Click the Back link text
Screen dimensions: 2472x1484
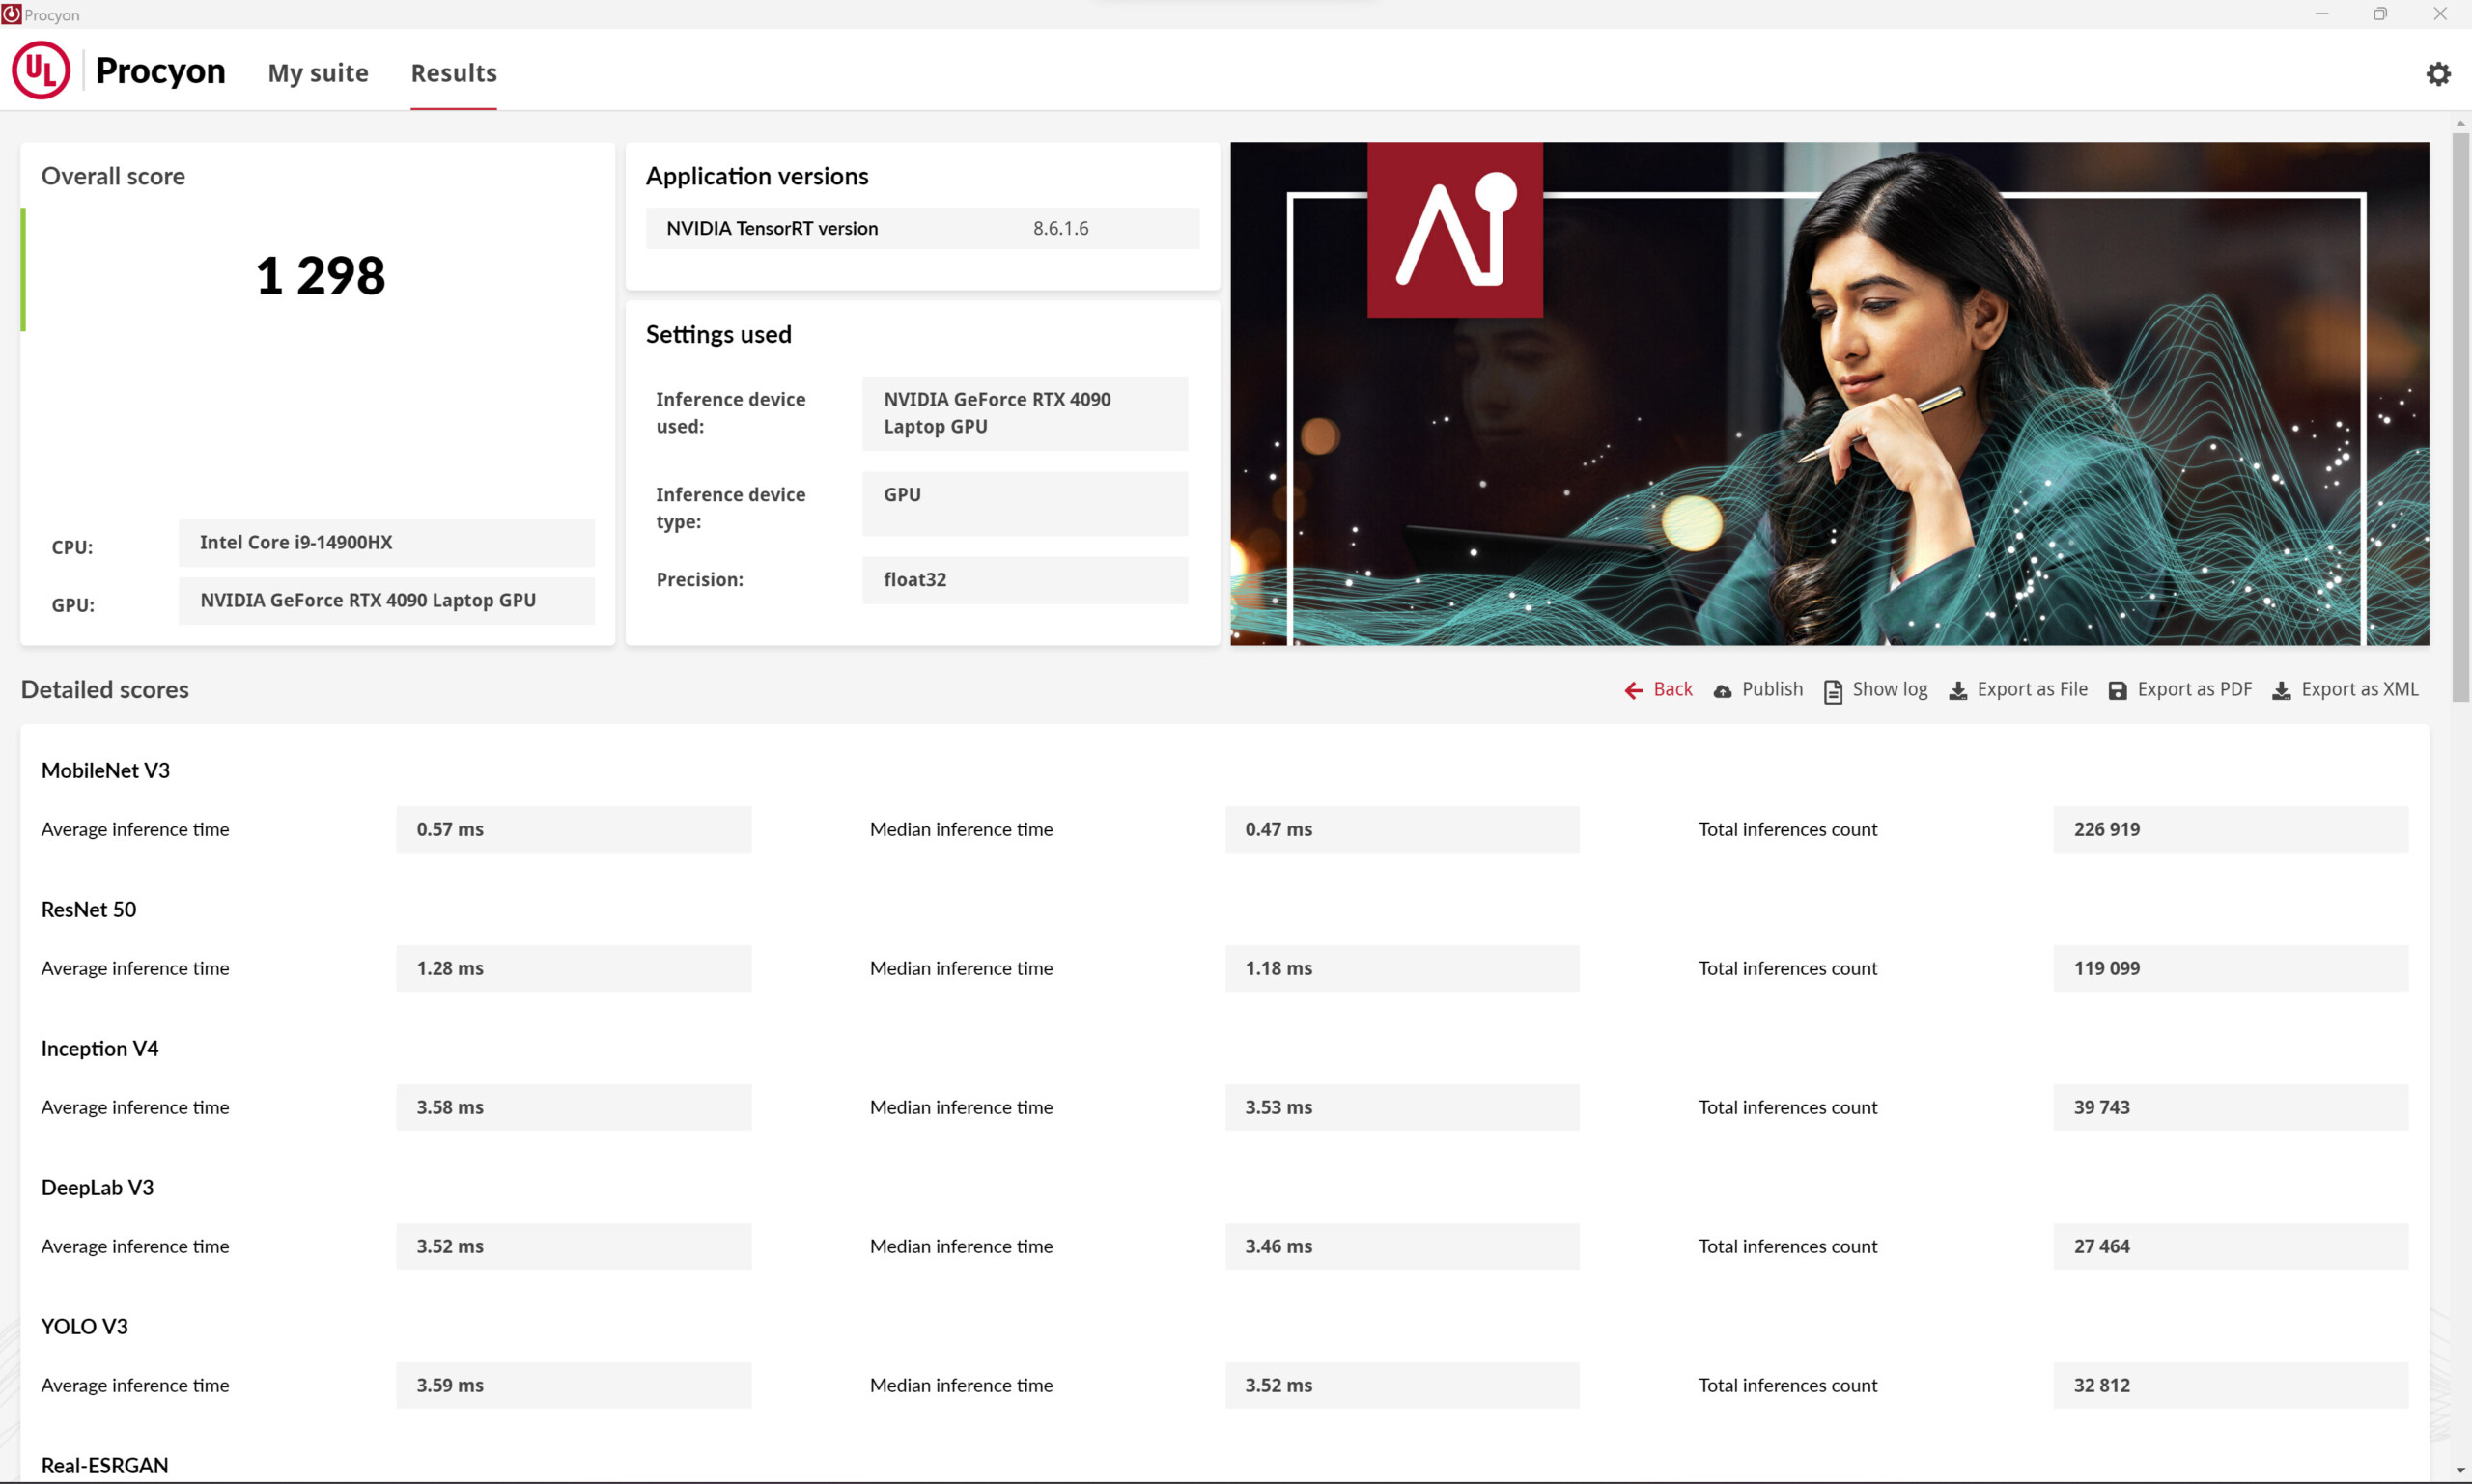(x=1672, y=689)
